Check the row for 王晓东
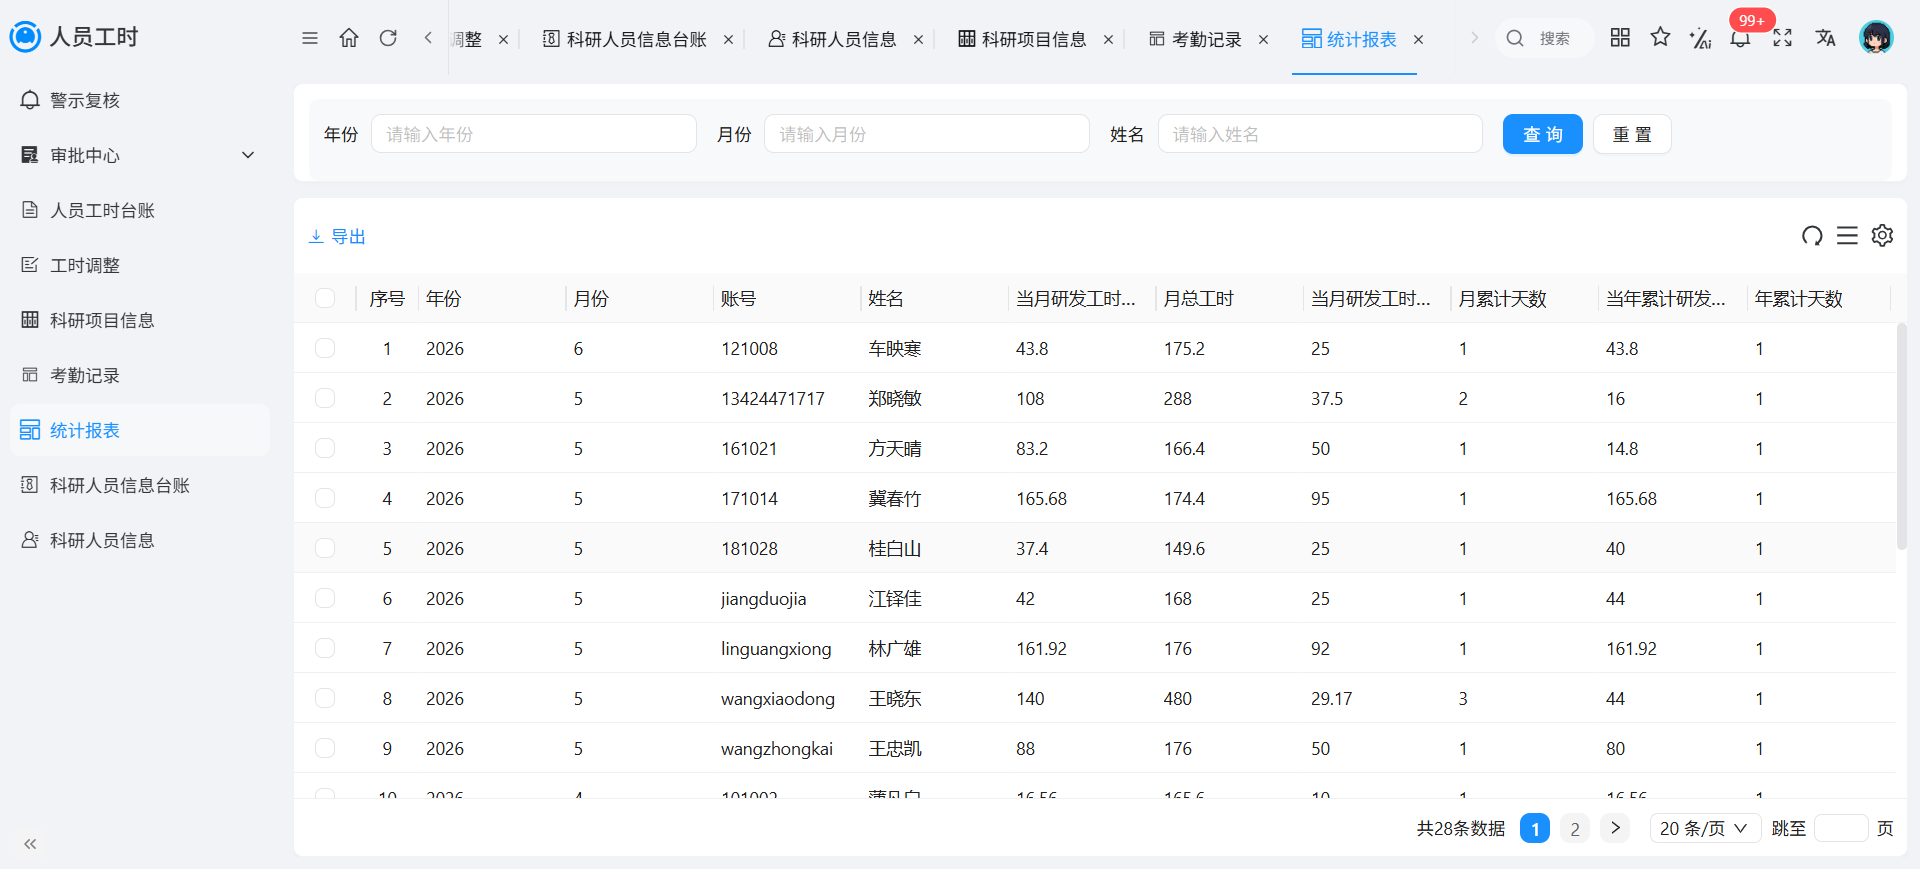Viewport: 1920px width, 869px height. 325,698
